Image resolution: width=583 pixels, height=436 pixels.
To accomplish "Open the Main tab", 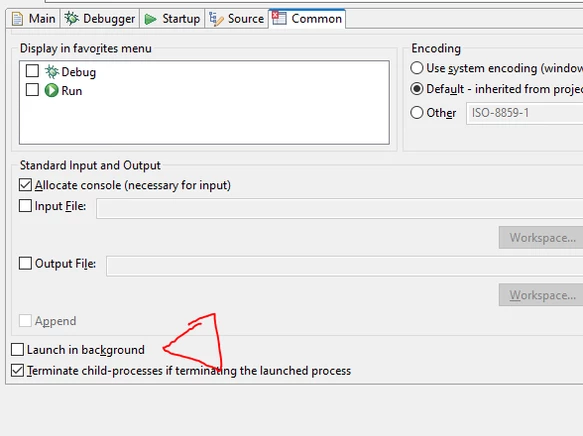I will click(x=33, y=19).
